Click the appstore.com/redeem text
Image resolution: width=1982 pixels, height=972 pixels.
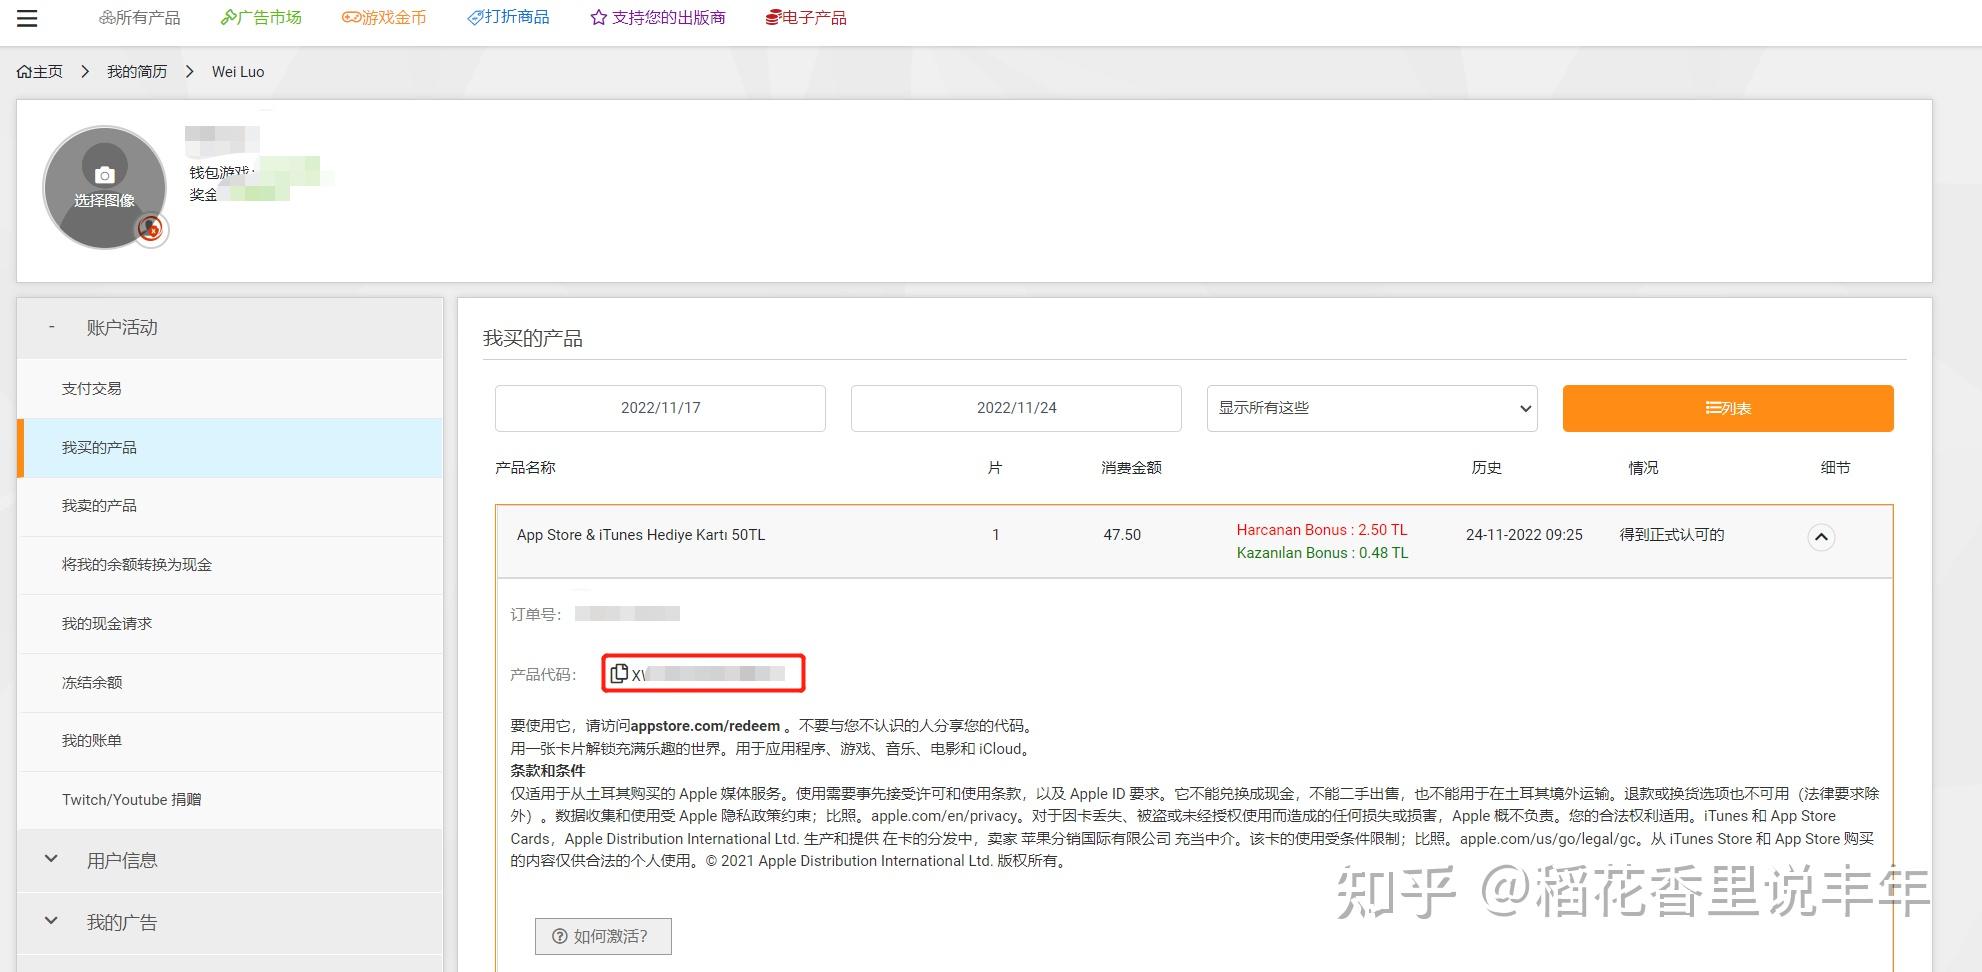[x=705, y=726]
